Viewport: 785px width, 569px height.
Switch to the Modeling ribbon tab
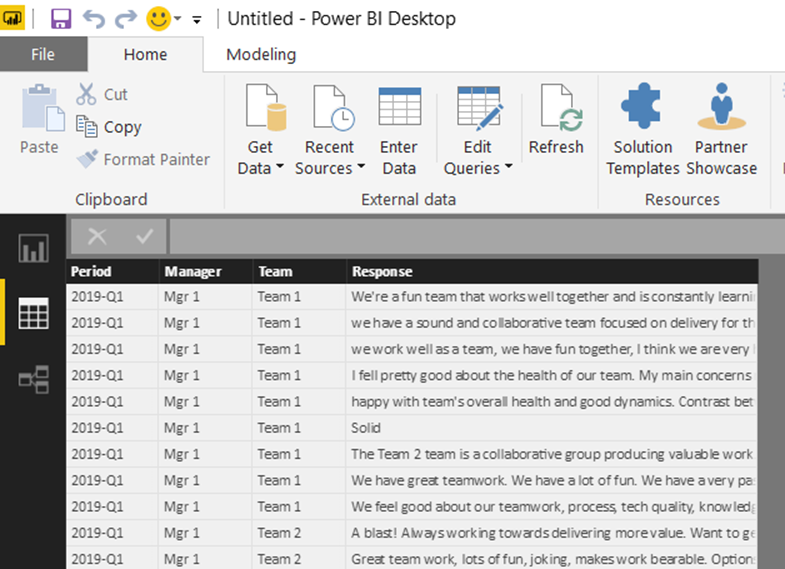tap(261, 54)
